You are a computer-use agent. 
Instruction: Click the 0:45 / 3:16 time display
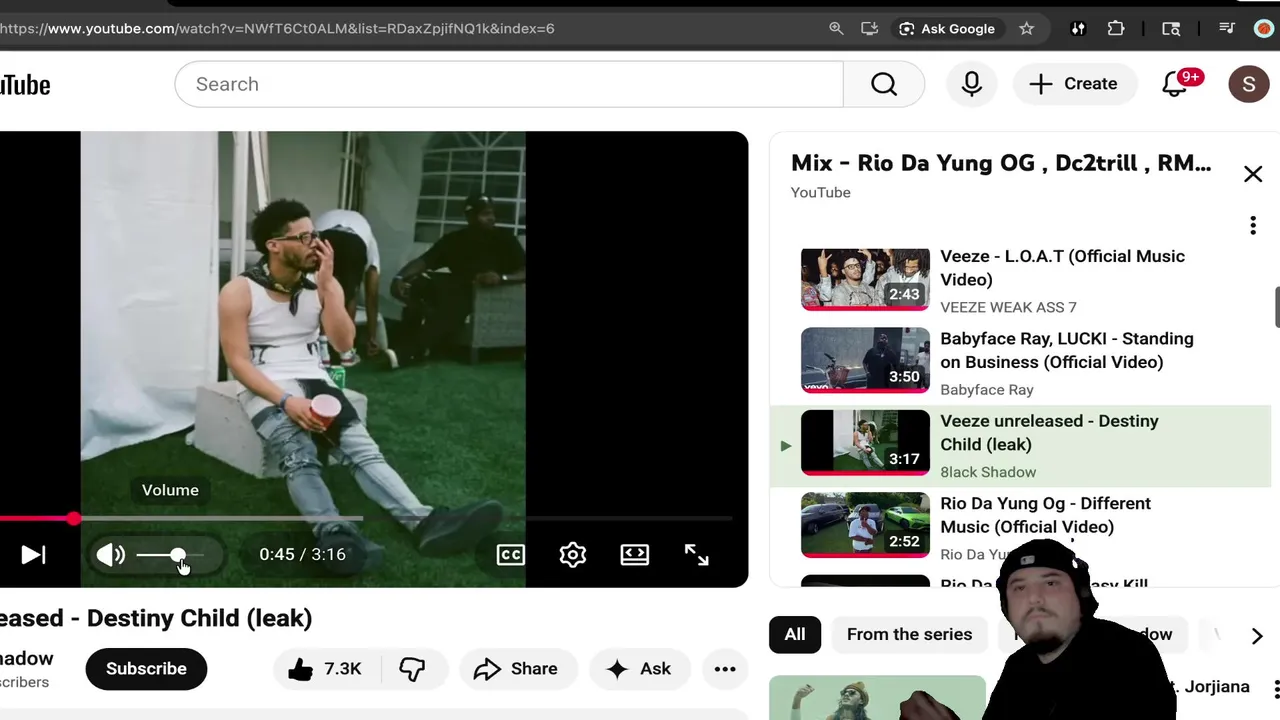point(302,555)
